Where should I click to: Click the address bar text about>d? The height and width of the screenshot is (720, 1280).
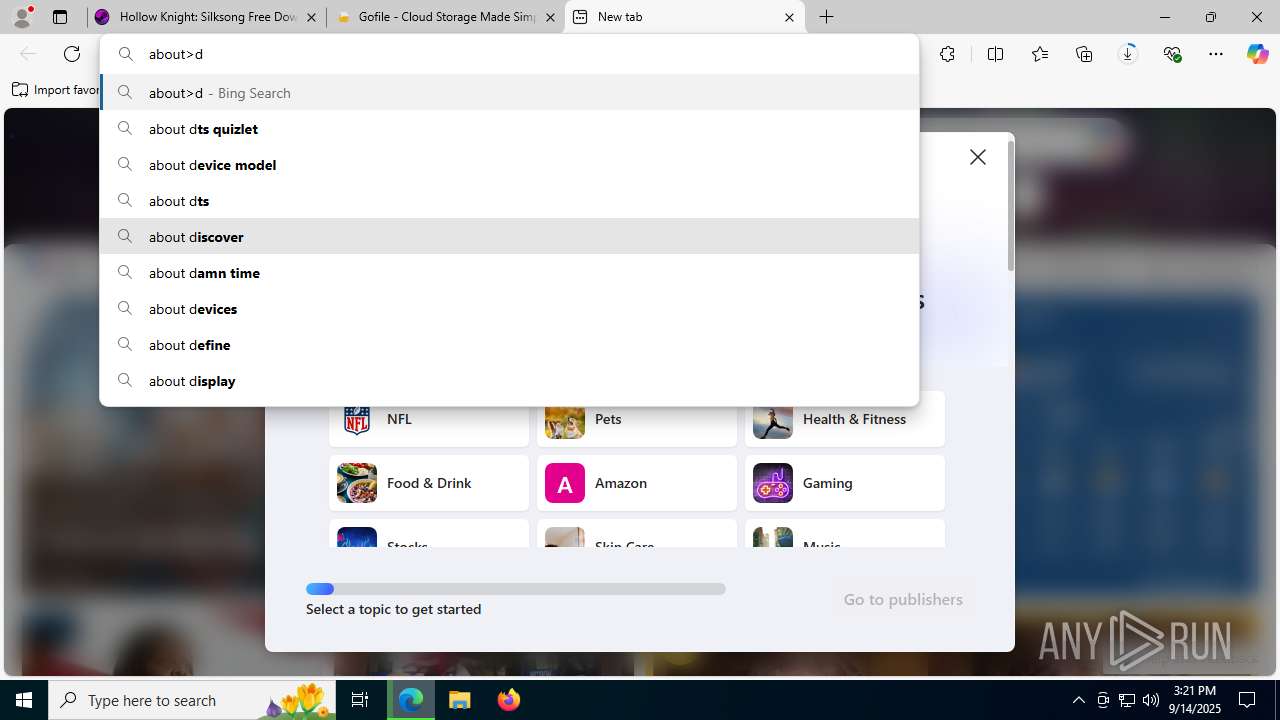pyautogui.click(x=176, y=54)
